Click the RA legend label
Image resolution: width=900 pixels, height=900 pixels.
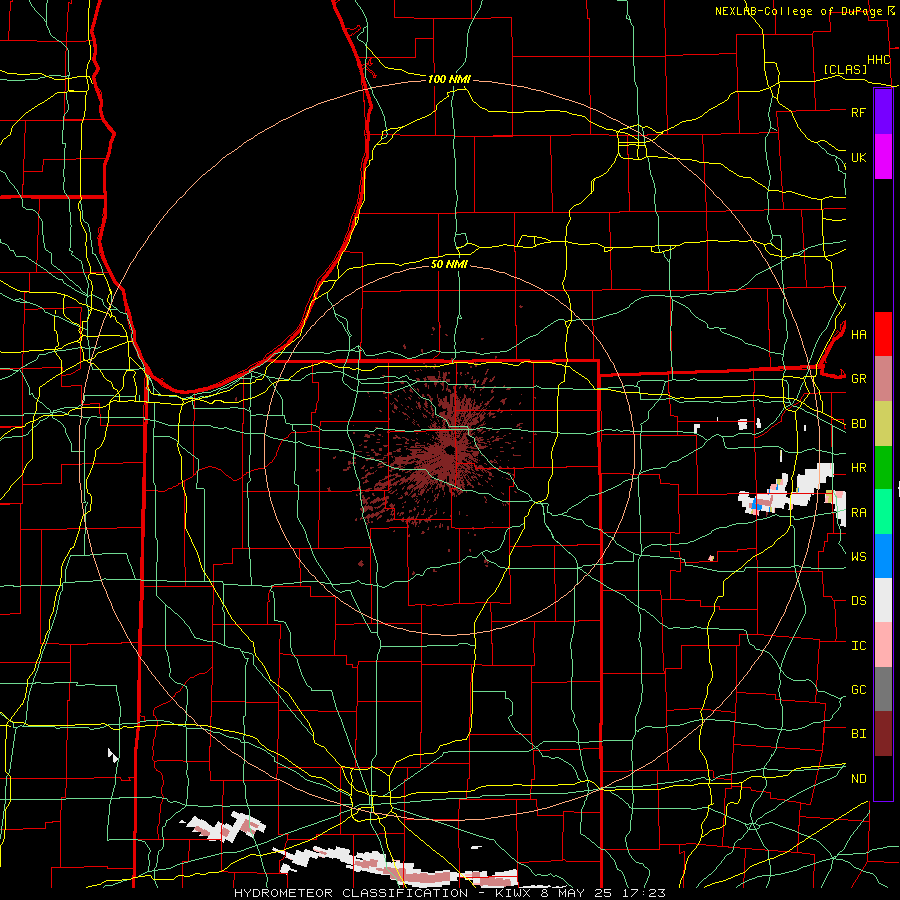click(859, 512)
